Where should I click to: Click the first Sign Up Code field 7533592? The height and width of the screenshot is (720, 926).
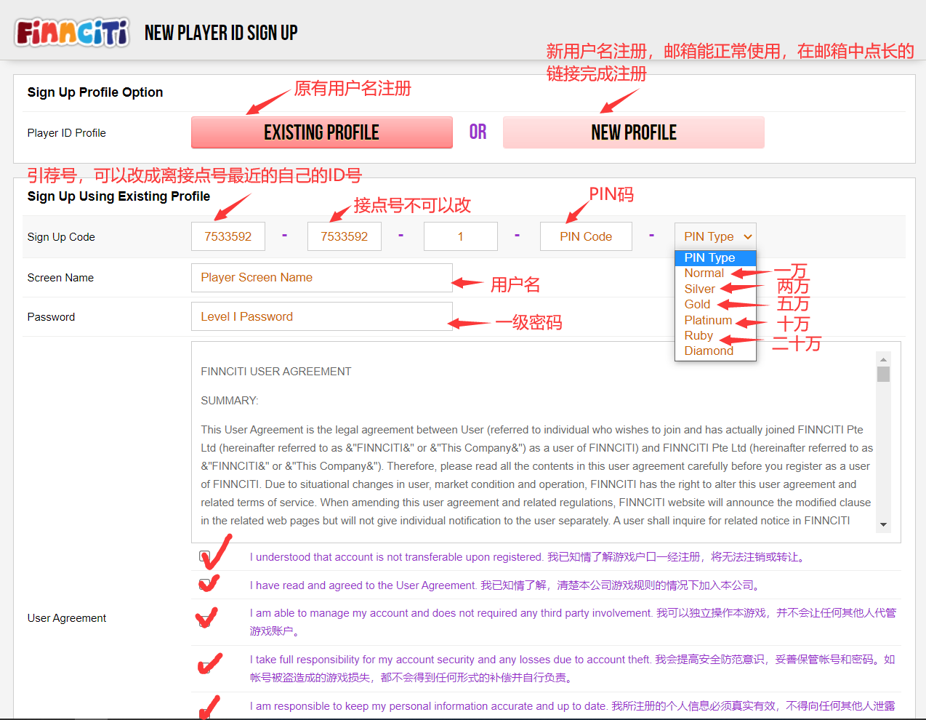[x=228, y=236]
